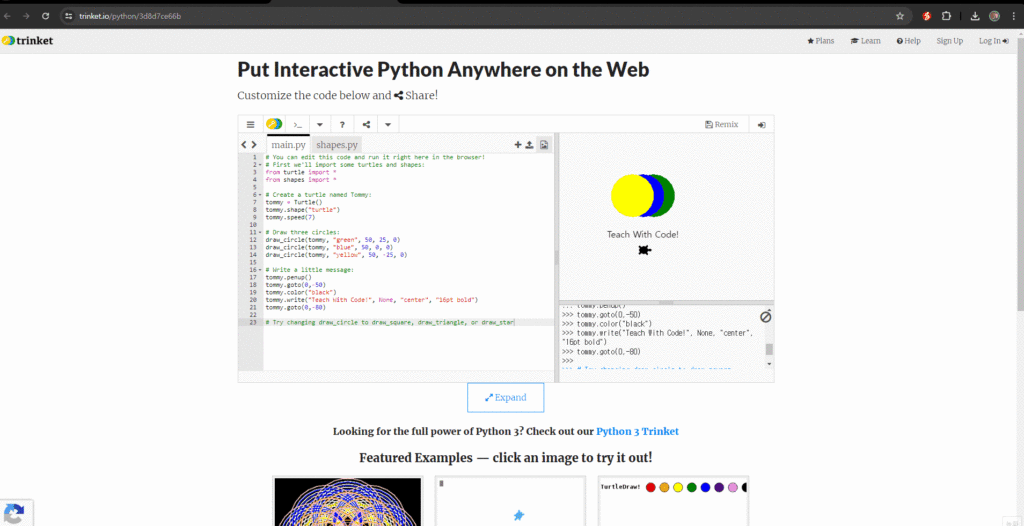This screenshot has height=526, width=1024.
Task: Open the Plans link
Action: coord(821,41)
